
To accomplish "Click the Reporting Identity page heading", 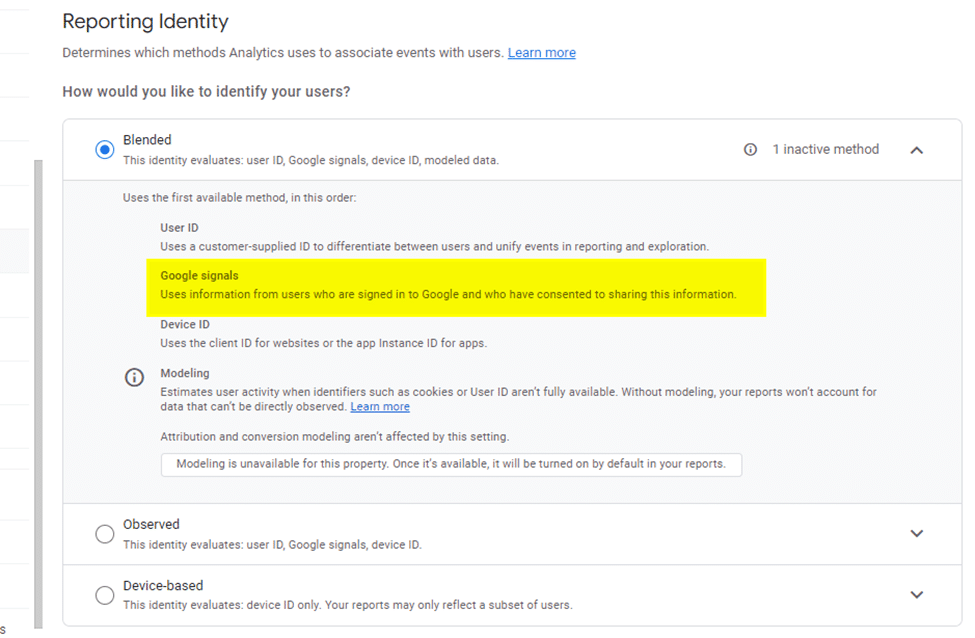I will pyautogui.click(x=145, y=21).
